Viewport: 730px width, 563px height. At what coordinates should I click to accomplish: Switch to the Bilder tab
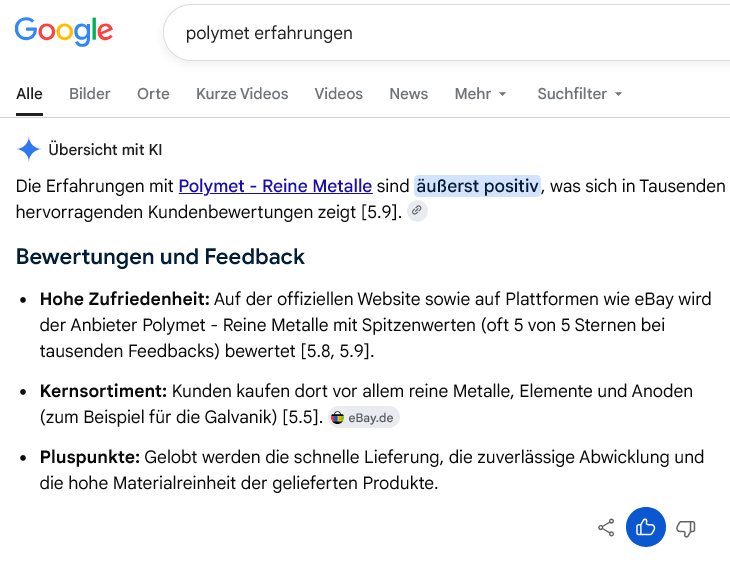pyautogui.click(x=89, y=94)
